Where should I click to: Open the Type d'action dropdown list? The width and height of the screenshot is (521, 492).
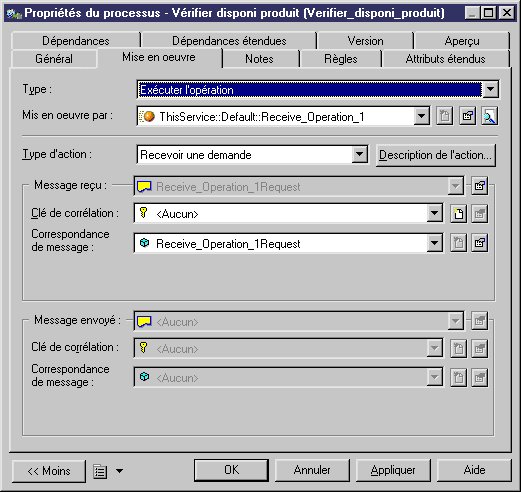(x=359, y=155)
